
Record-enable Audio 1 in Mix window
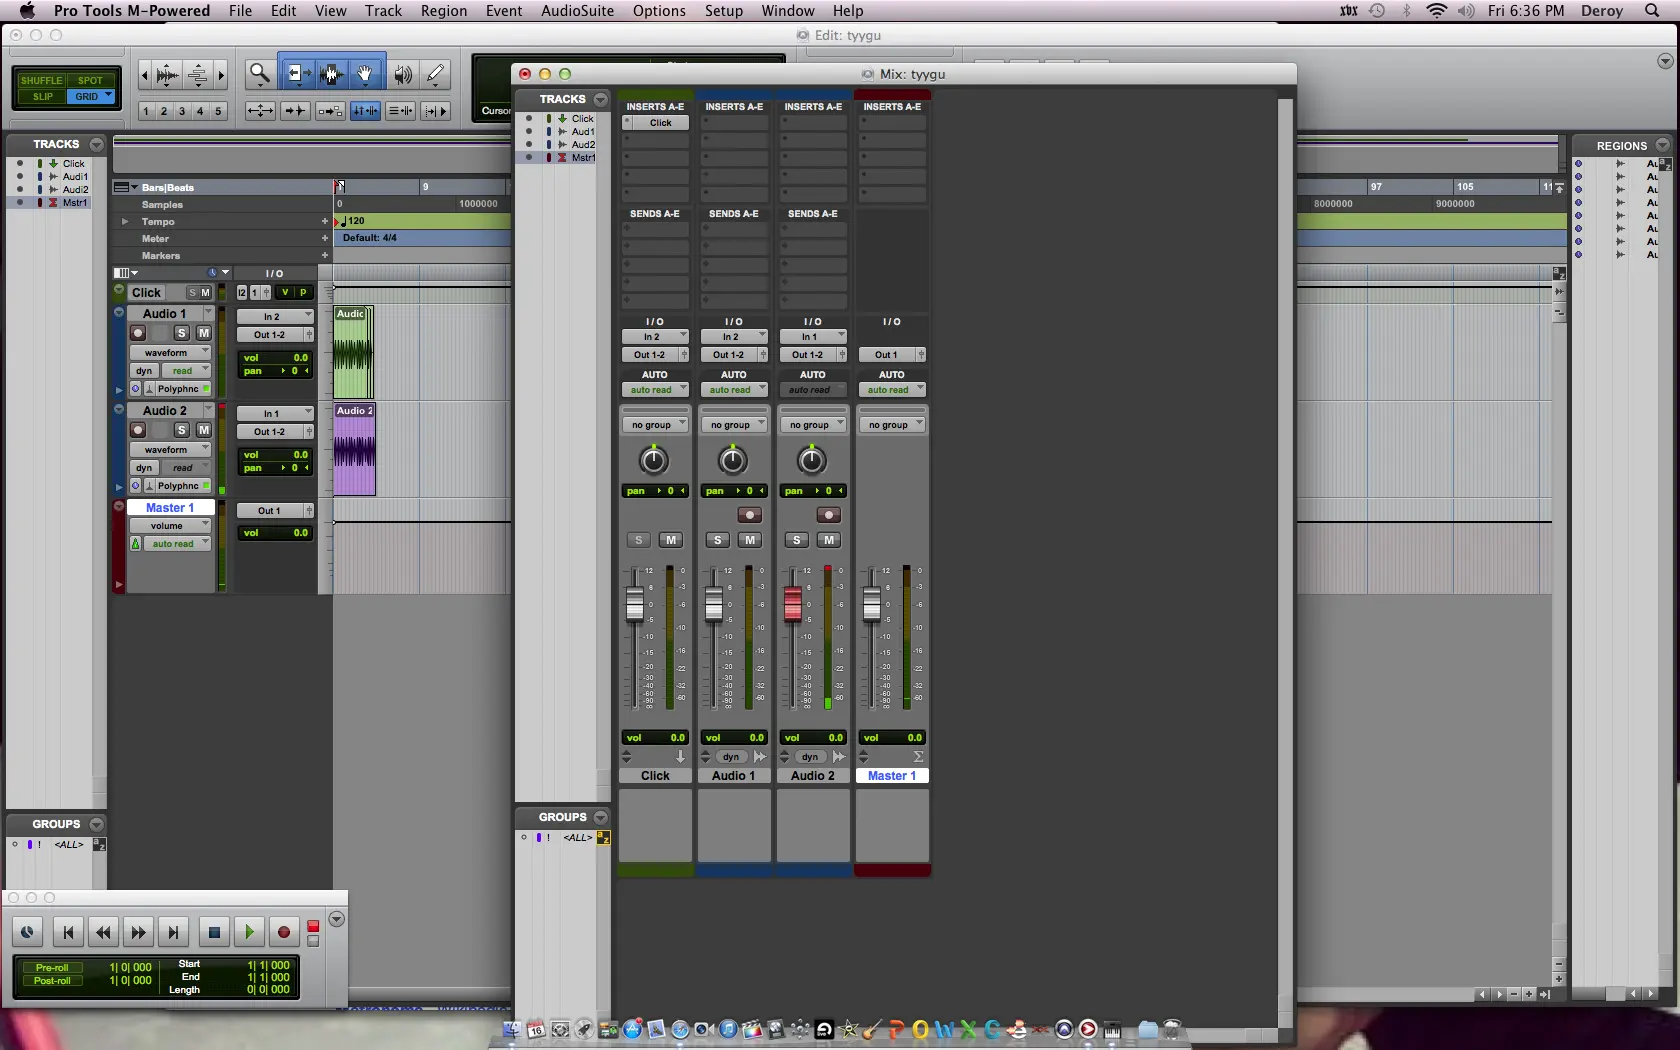tap(749, 515)
